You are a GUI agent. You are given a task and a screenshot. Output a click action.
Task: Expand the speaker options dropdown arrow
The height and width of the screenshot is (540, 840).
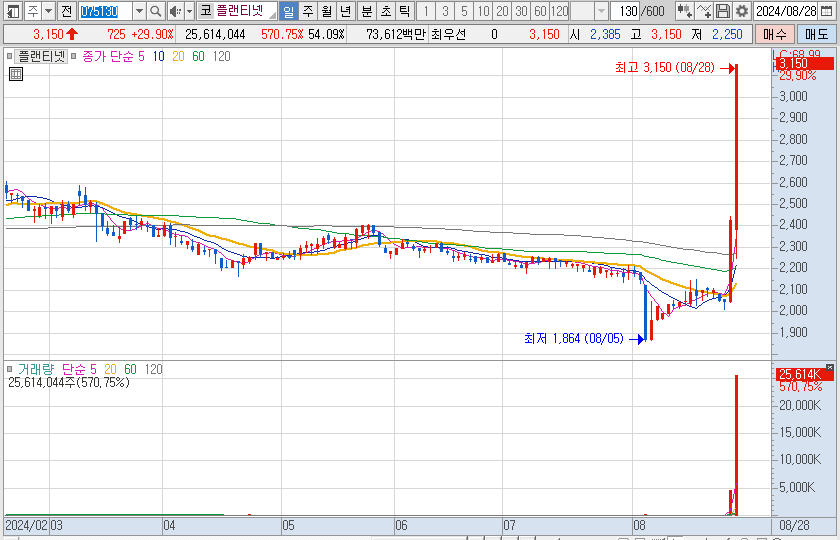tap(189, 11)
